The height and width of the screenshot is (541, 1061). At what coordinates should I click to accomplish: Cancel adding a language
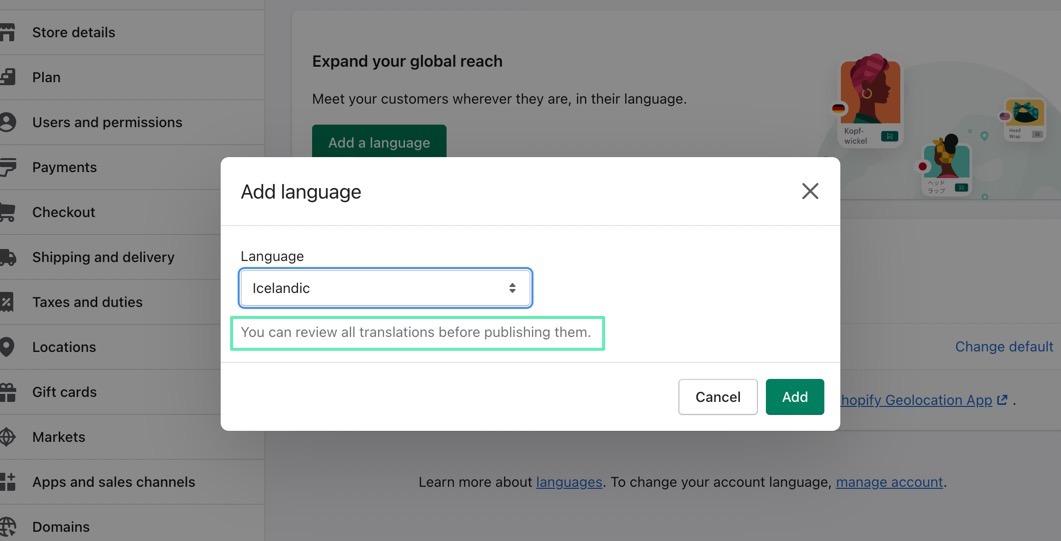717,397
